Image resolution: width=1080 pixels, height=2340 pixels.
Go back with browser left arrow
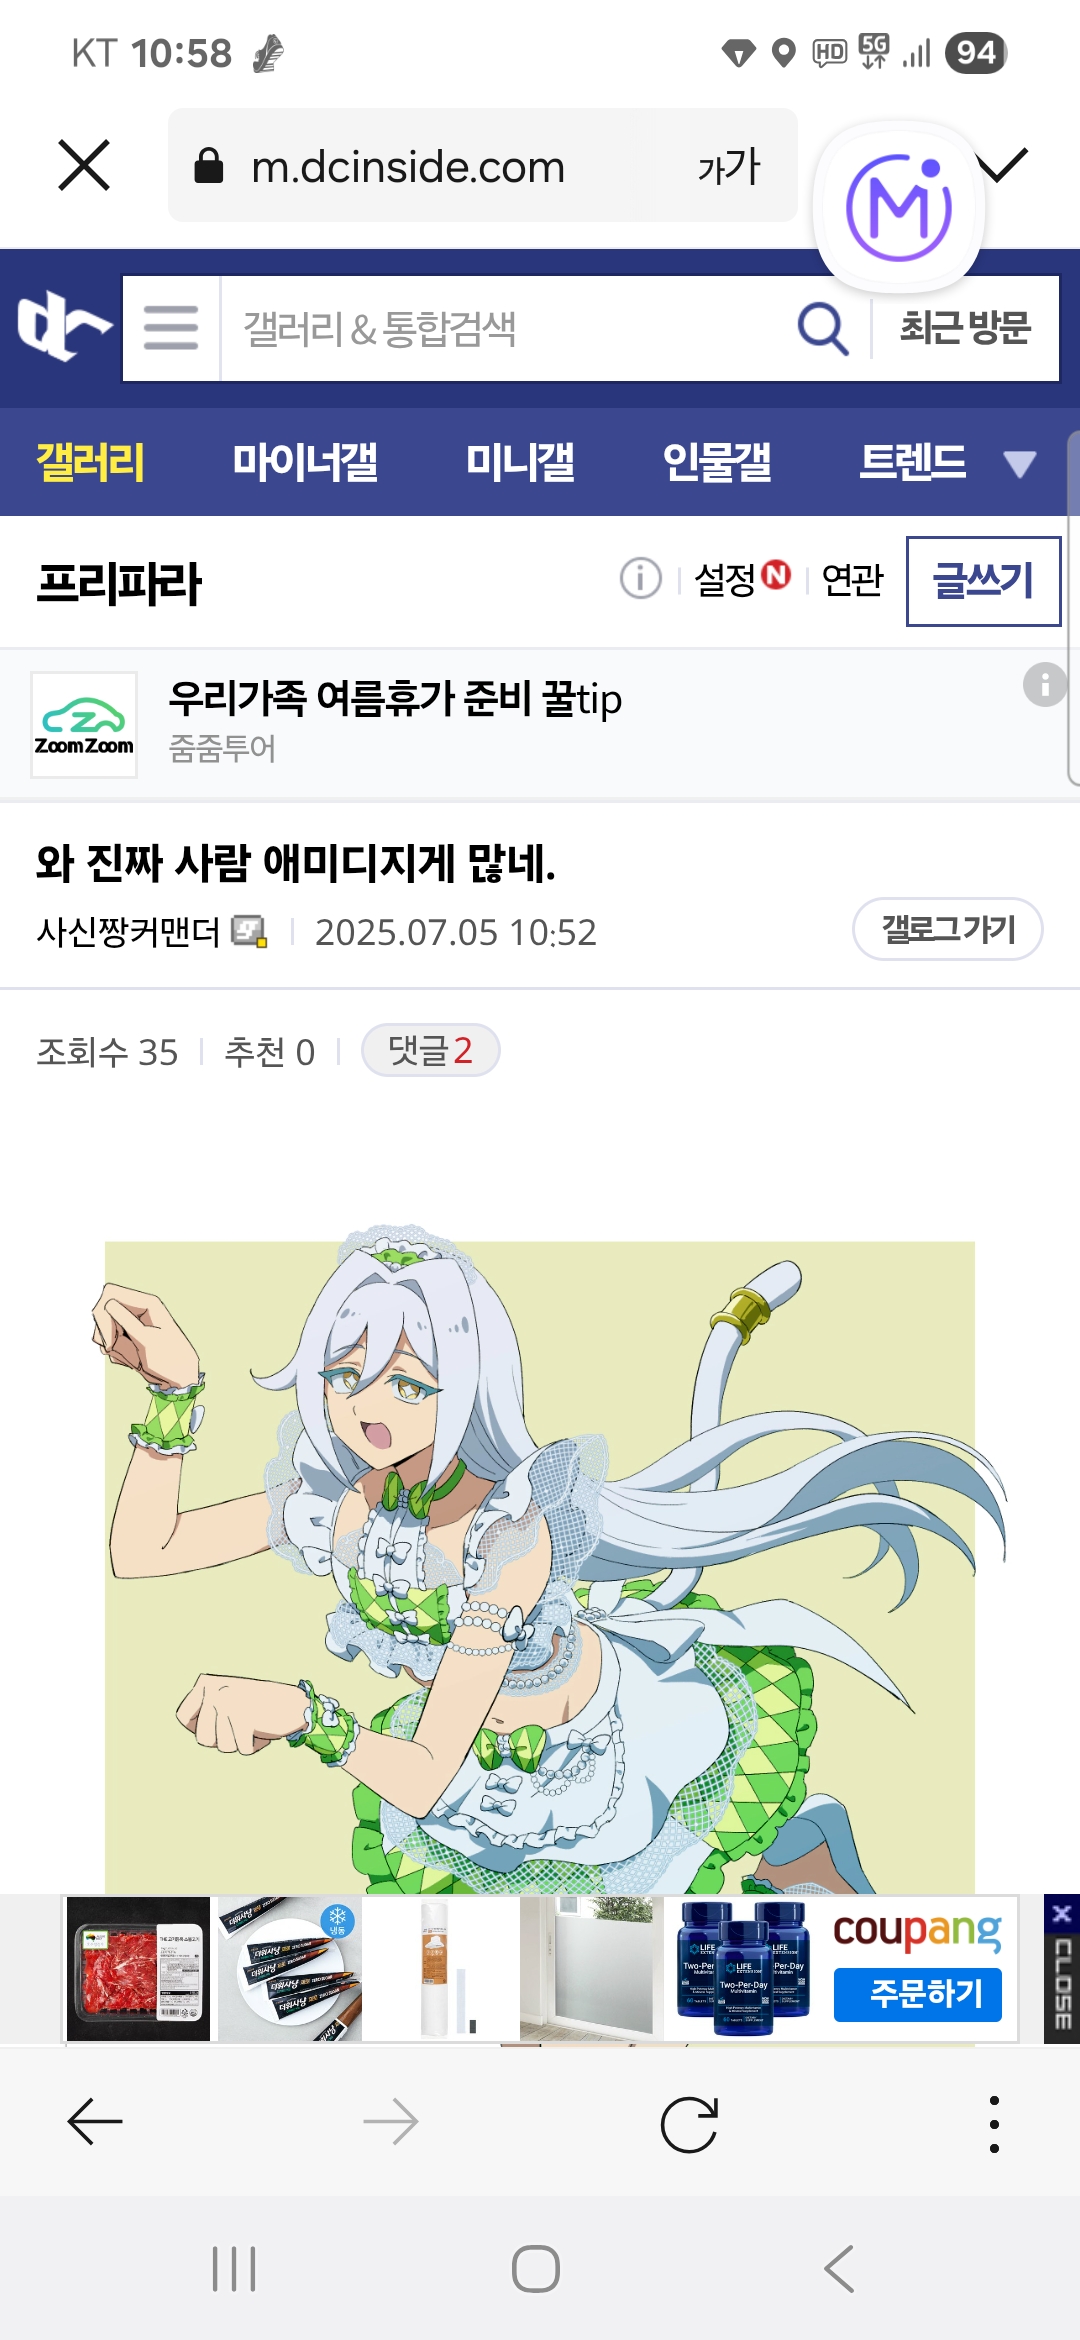pyautogui.click(x=95, y=2122)
